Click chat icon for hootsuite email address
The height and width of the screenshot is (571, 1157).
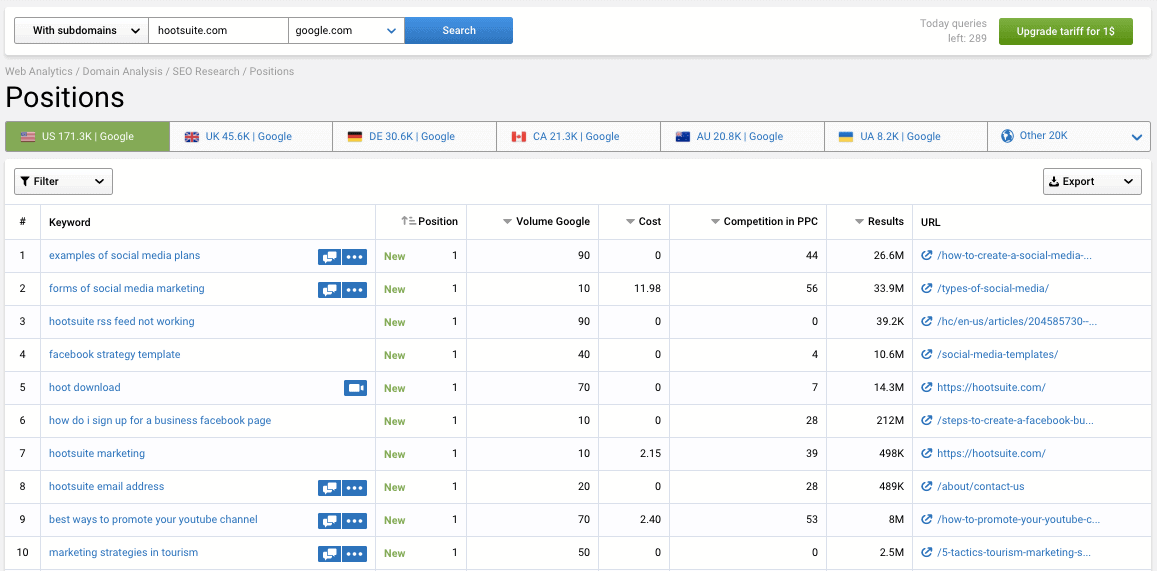(329, 487)
